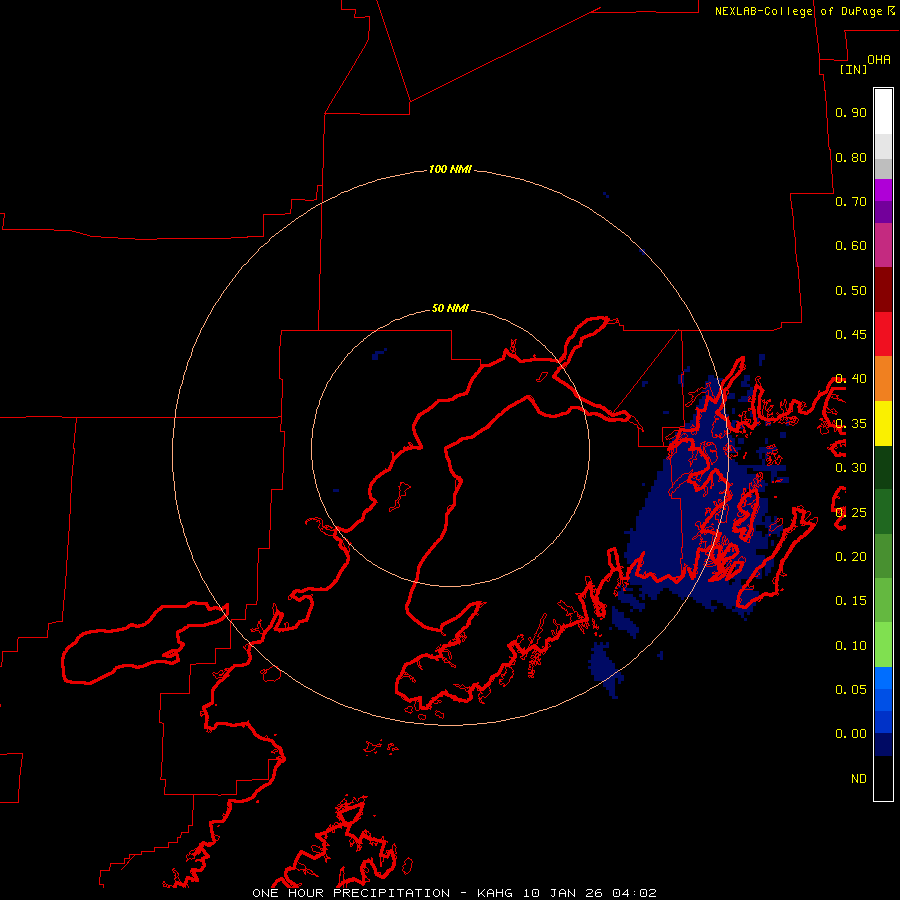Select the 0.60 legend value
900x900 pixels.
[851, 246]
